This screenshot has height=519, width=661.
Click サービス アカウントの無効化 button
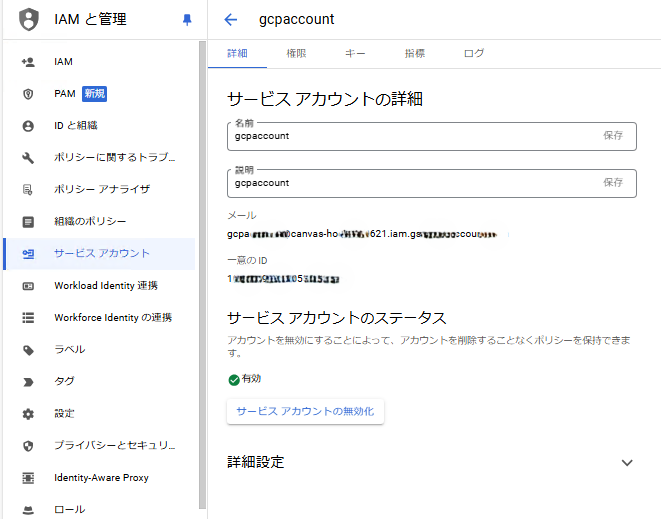(305, 411)
